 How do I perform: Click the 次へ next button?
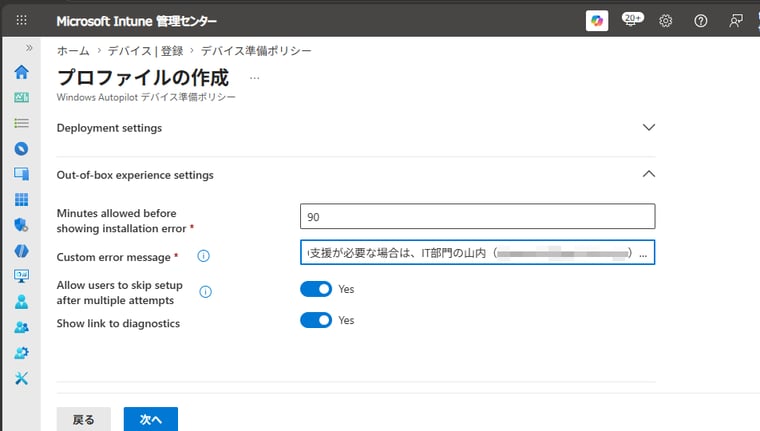coord(151,419)
